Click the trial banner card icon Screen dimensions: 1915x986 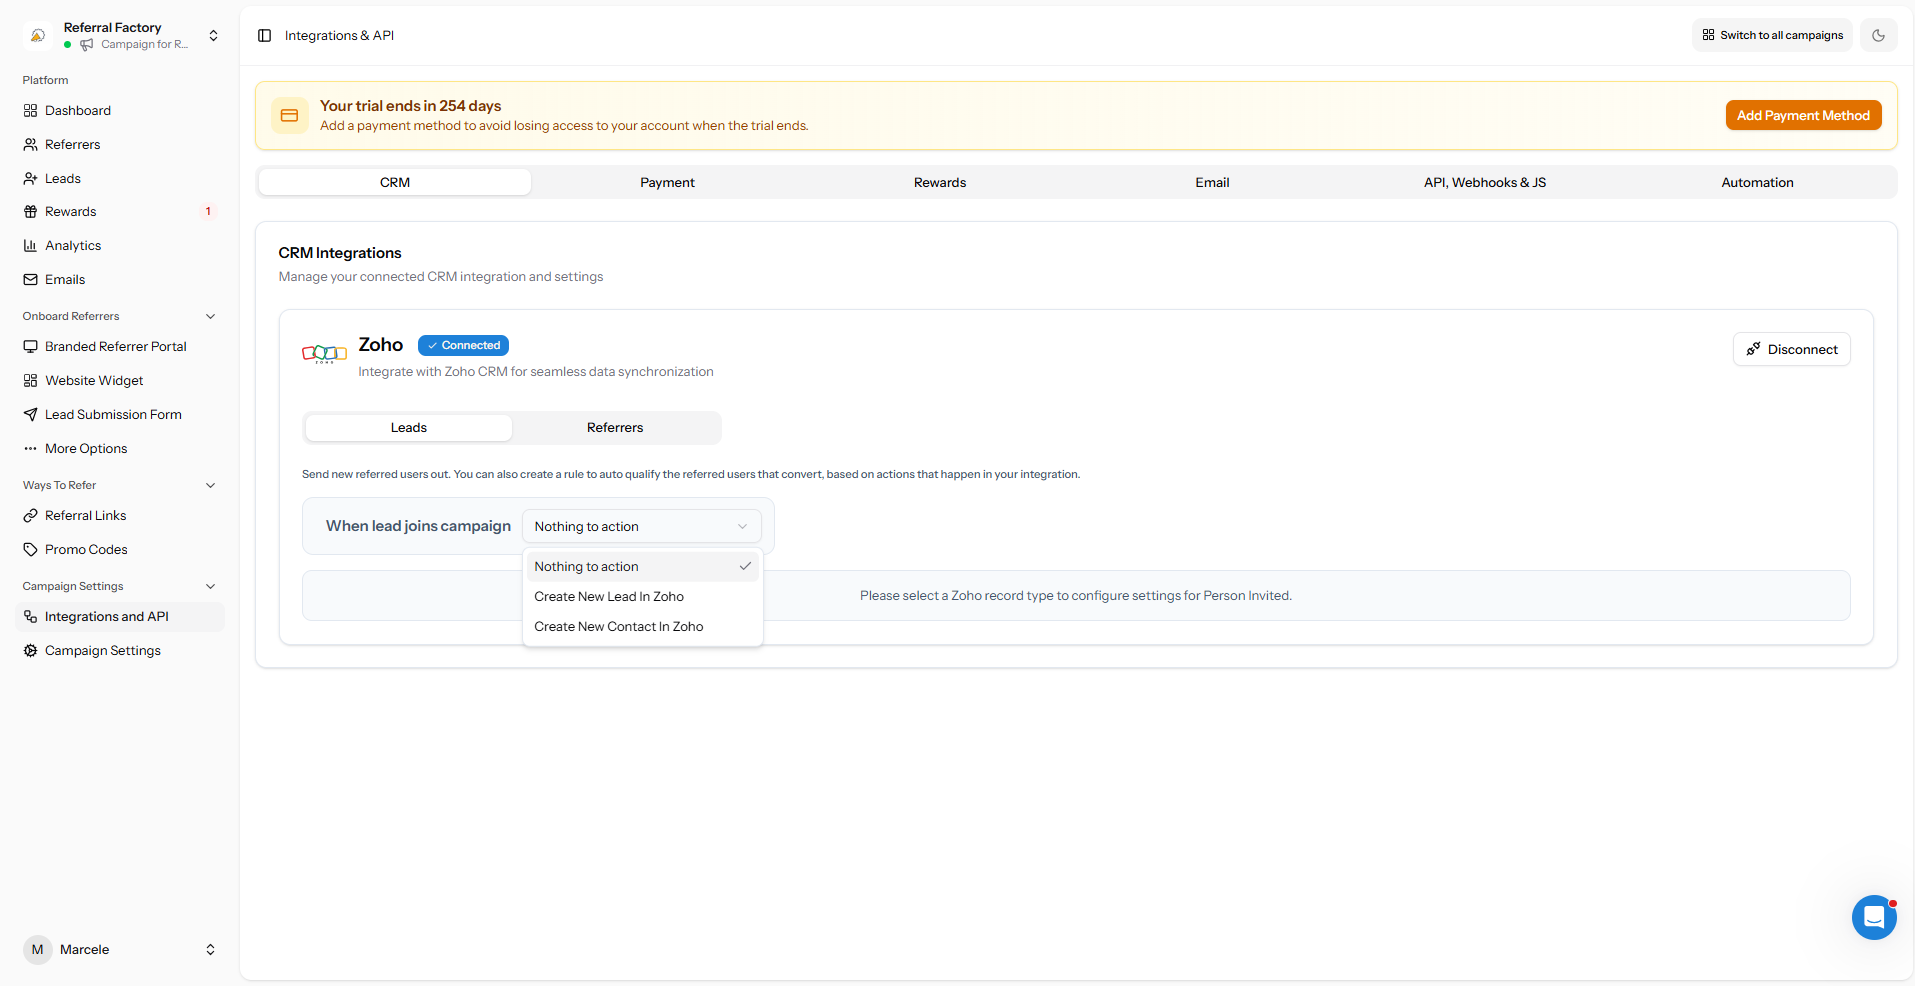(x=289, y=116)
